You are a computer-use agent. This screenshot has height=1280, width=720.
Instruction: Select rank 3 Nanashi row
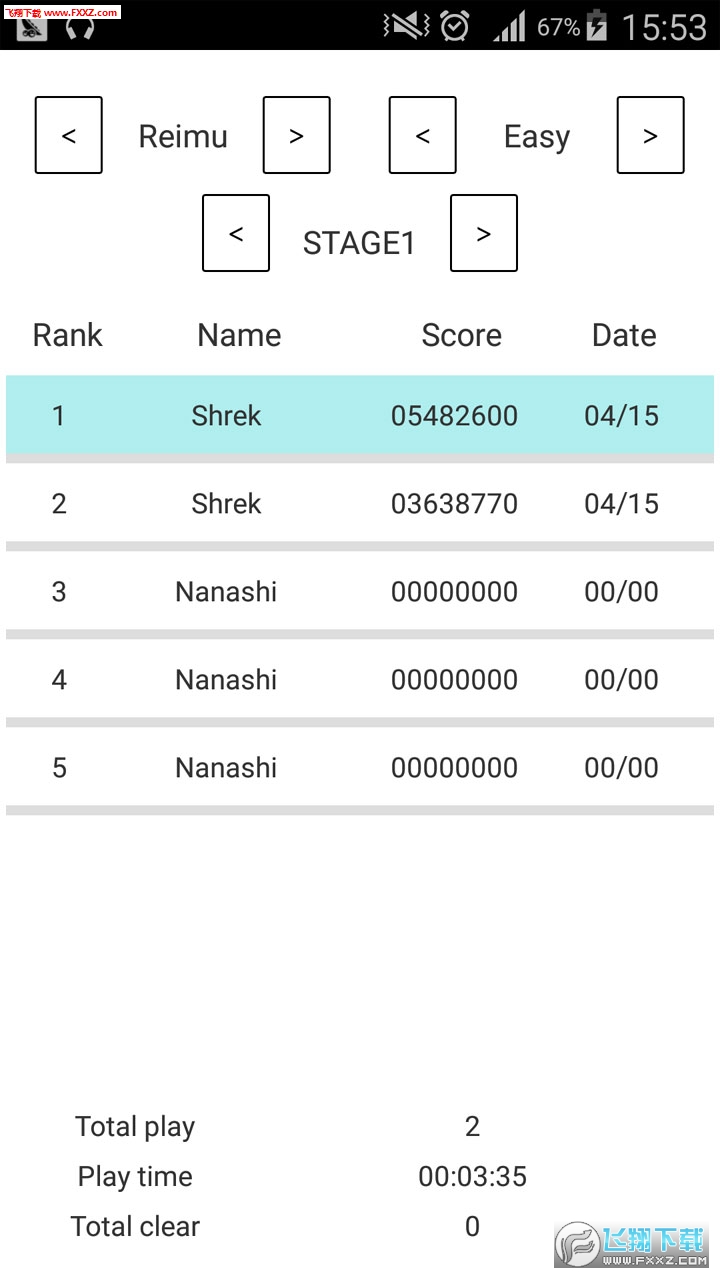[x=360, y=591]
